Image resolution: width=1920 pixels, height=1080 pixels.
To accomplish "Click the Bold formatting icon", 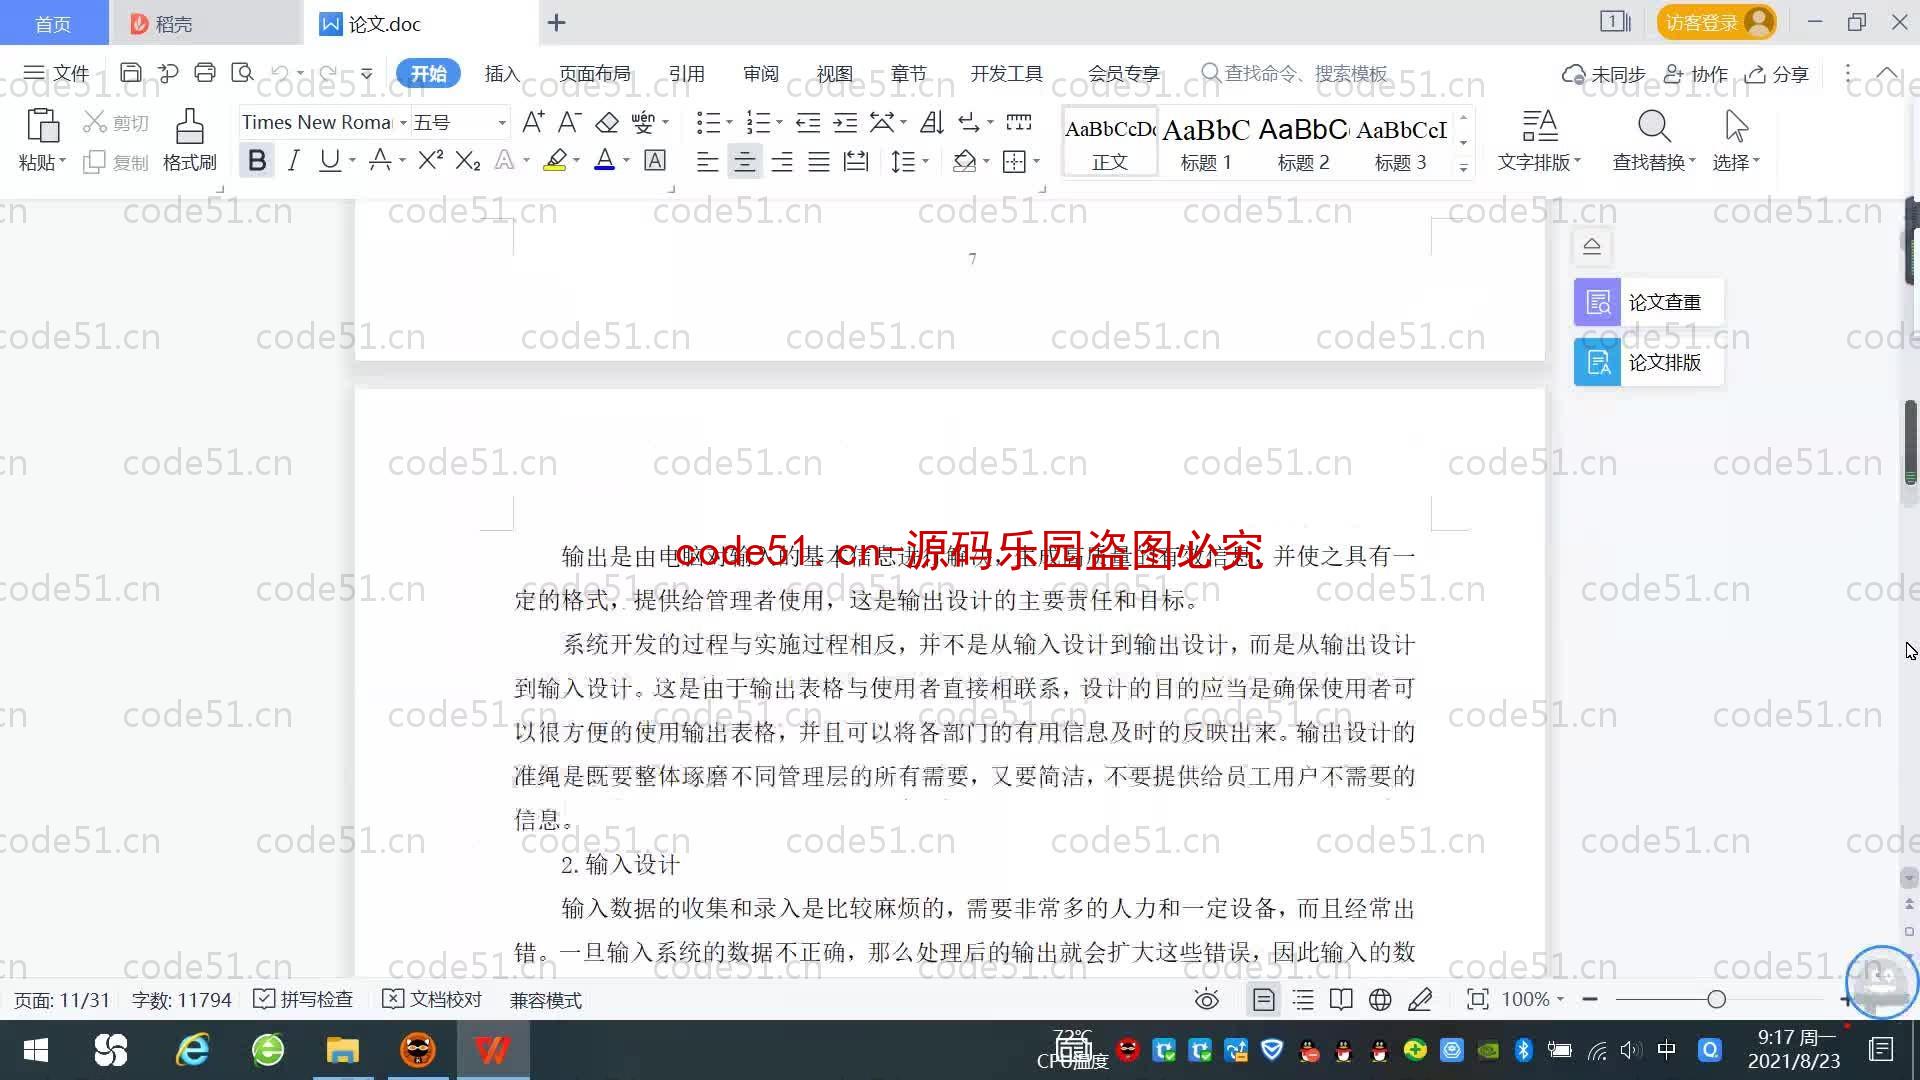I will (x=256, y=161).
